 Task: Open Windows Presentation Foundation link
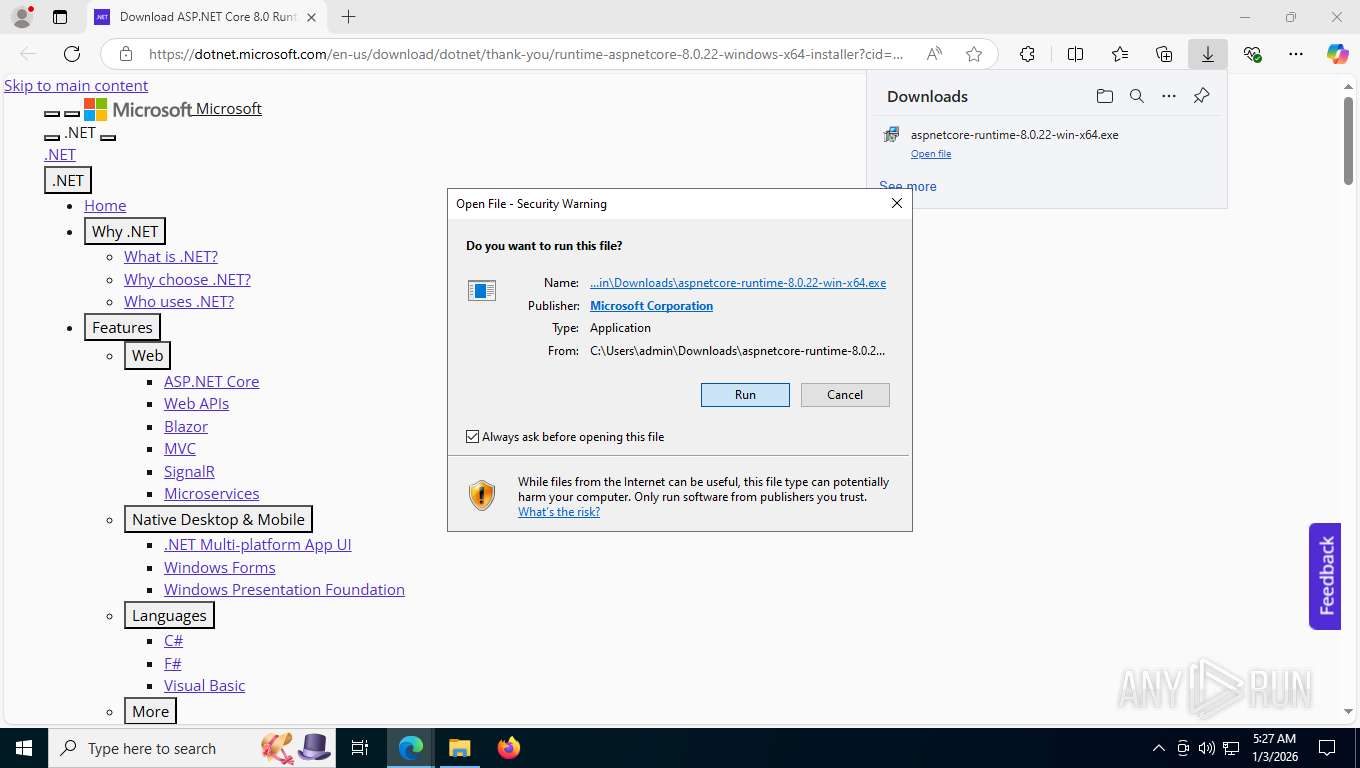tap(284, 589)
